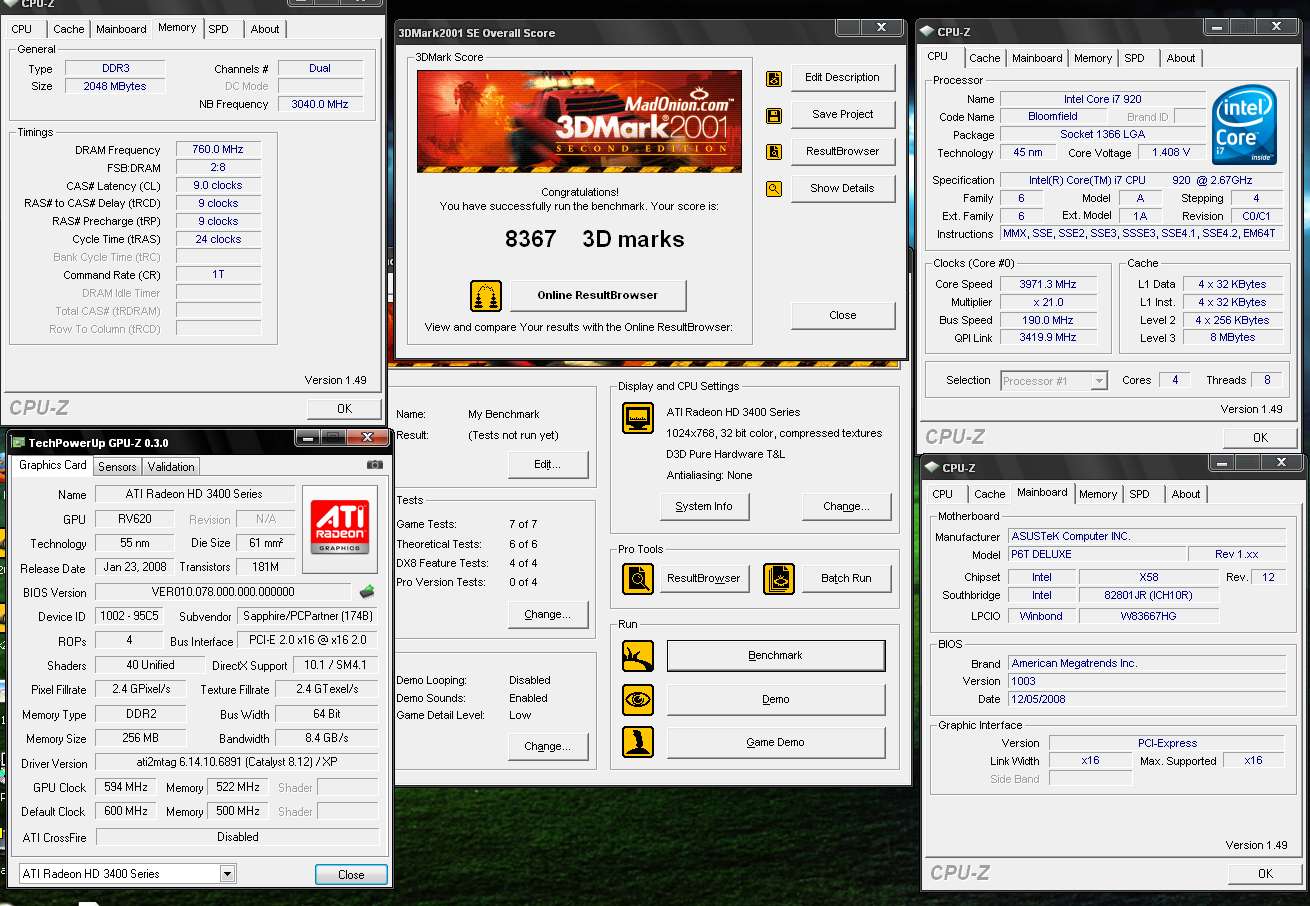Click OK in the CPU-Z window showing the Mainboard tab
Image resolution: width=1310 pixels, height=906 pixels.
click(x=1265, y=874)
